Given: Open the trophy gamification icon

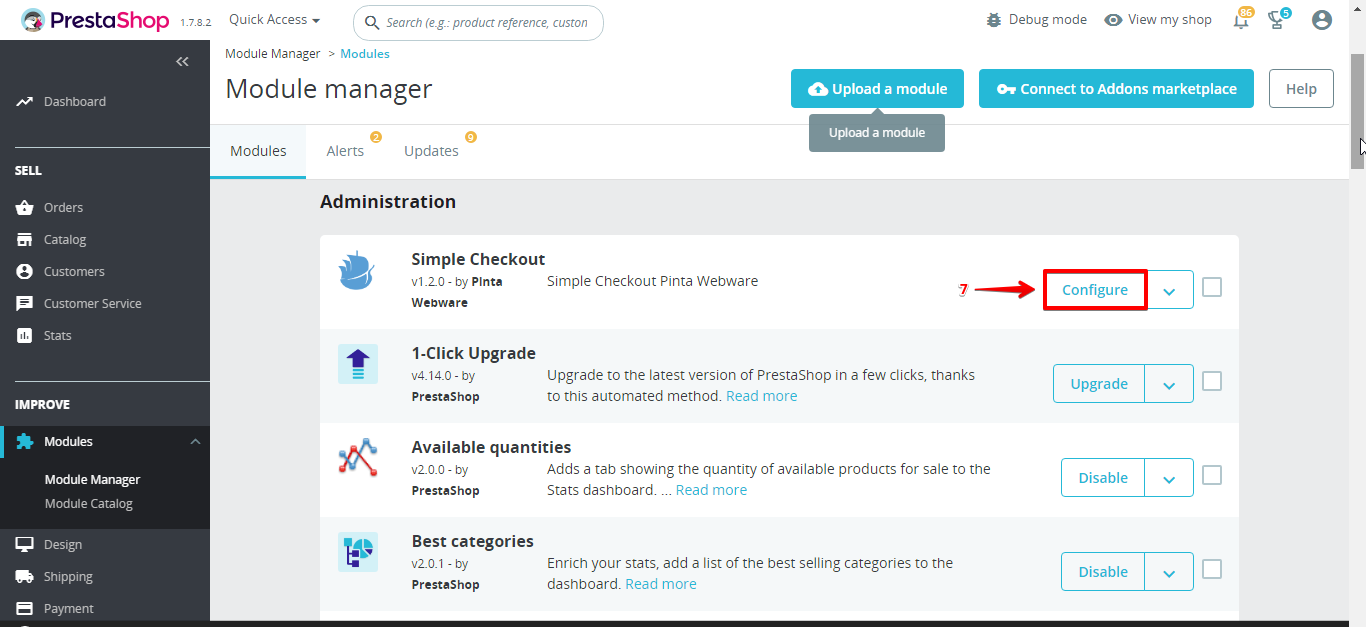Looking at the screenshot, I should [x=1276, y=20].
